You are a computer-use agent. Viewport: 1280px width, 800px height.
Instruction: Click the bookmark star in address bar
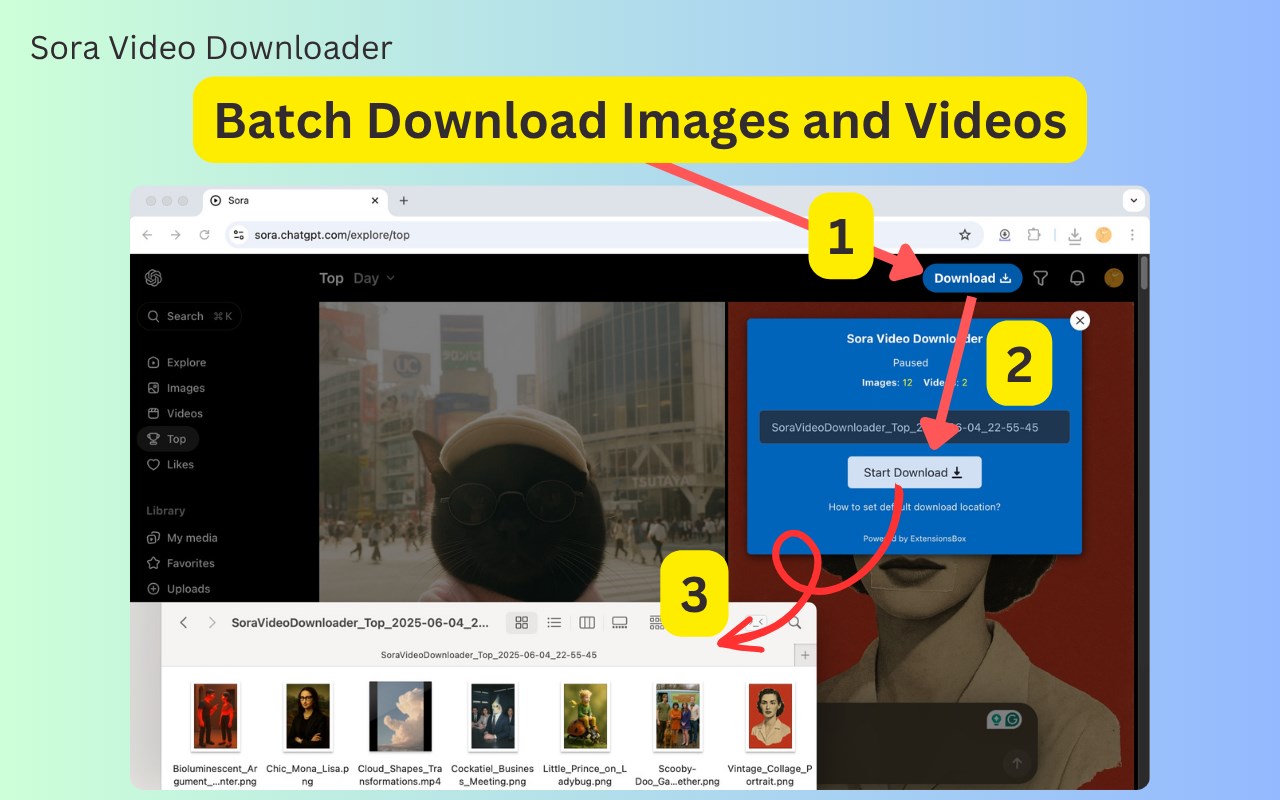(965, 235)
